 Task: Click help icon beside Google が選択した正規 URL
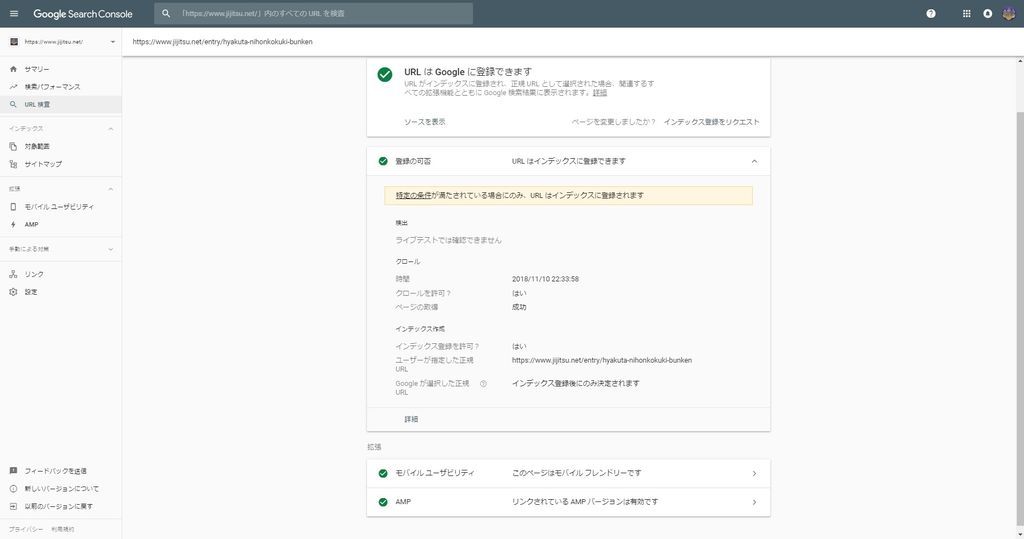483,384
